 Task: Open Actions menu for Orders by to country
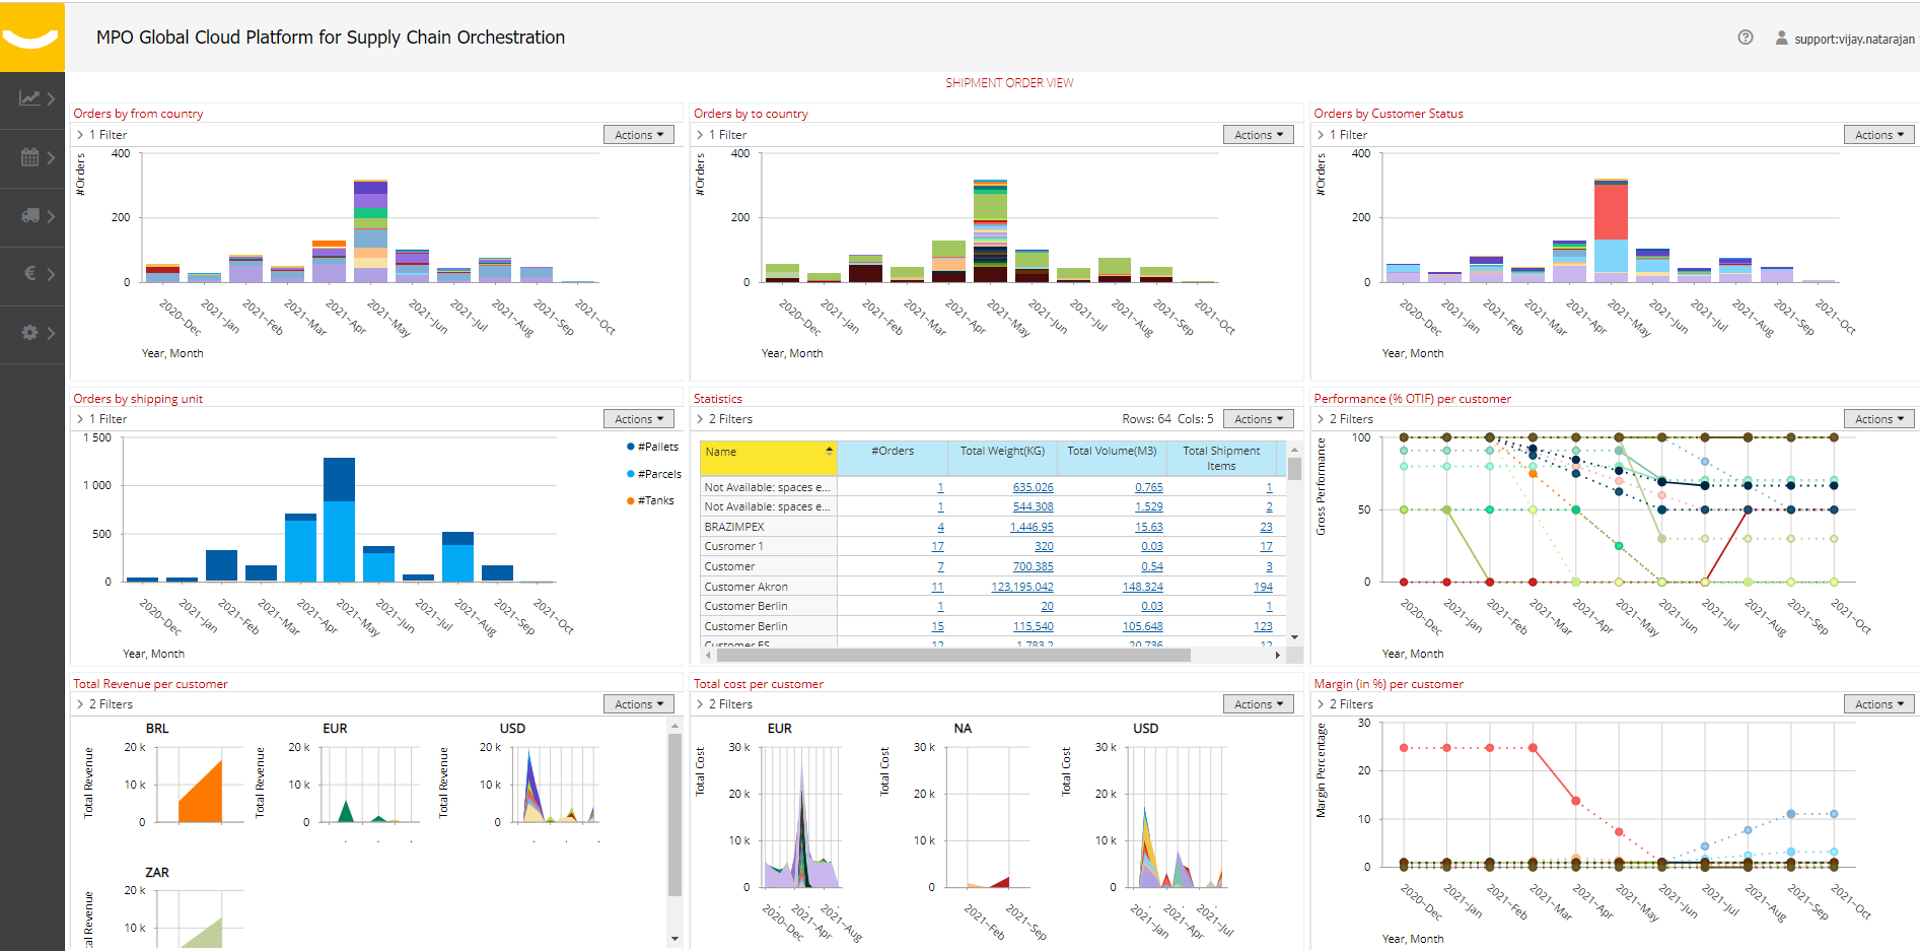point(1259,135)
